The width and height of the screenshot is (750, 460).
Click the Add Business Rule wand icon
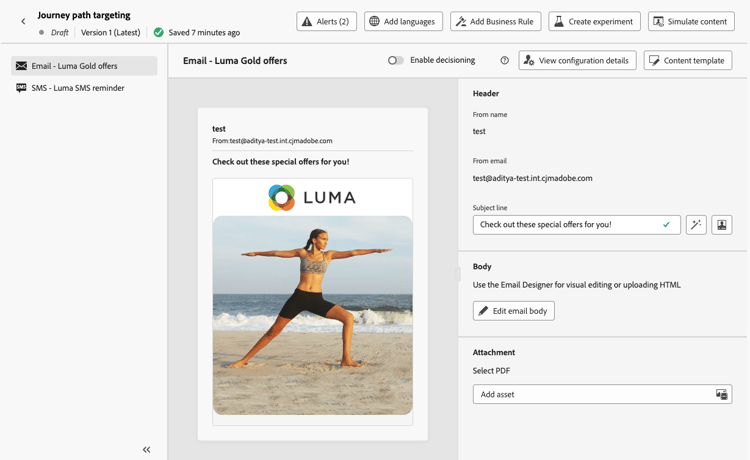tap(461, 22)
